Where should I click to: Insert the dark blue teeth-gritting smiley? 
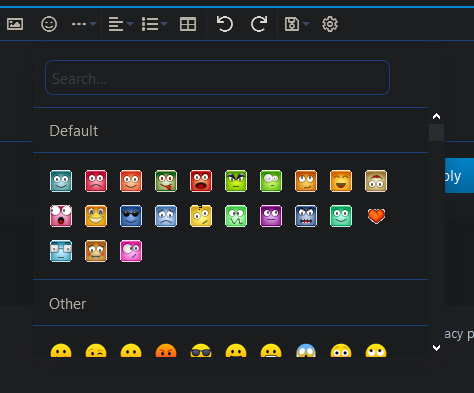[x=306, y=216]
